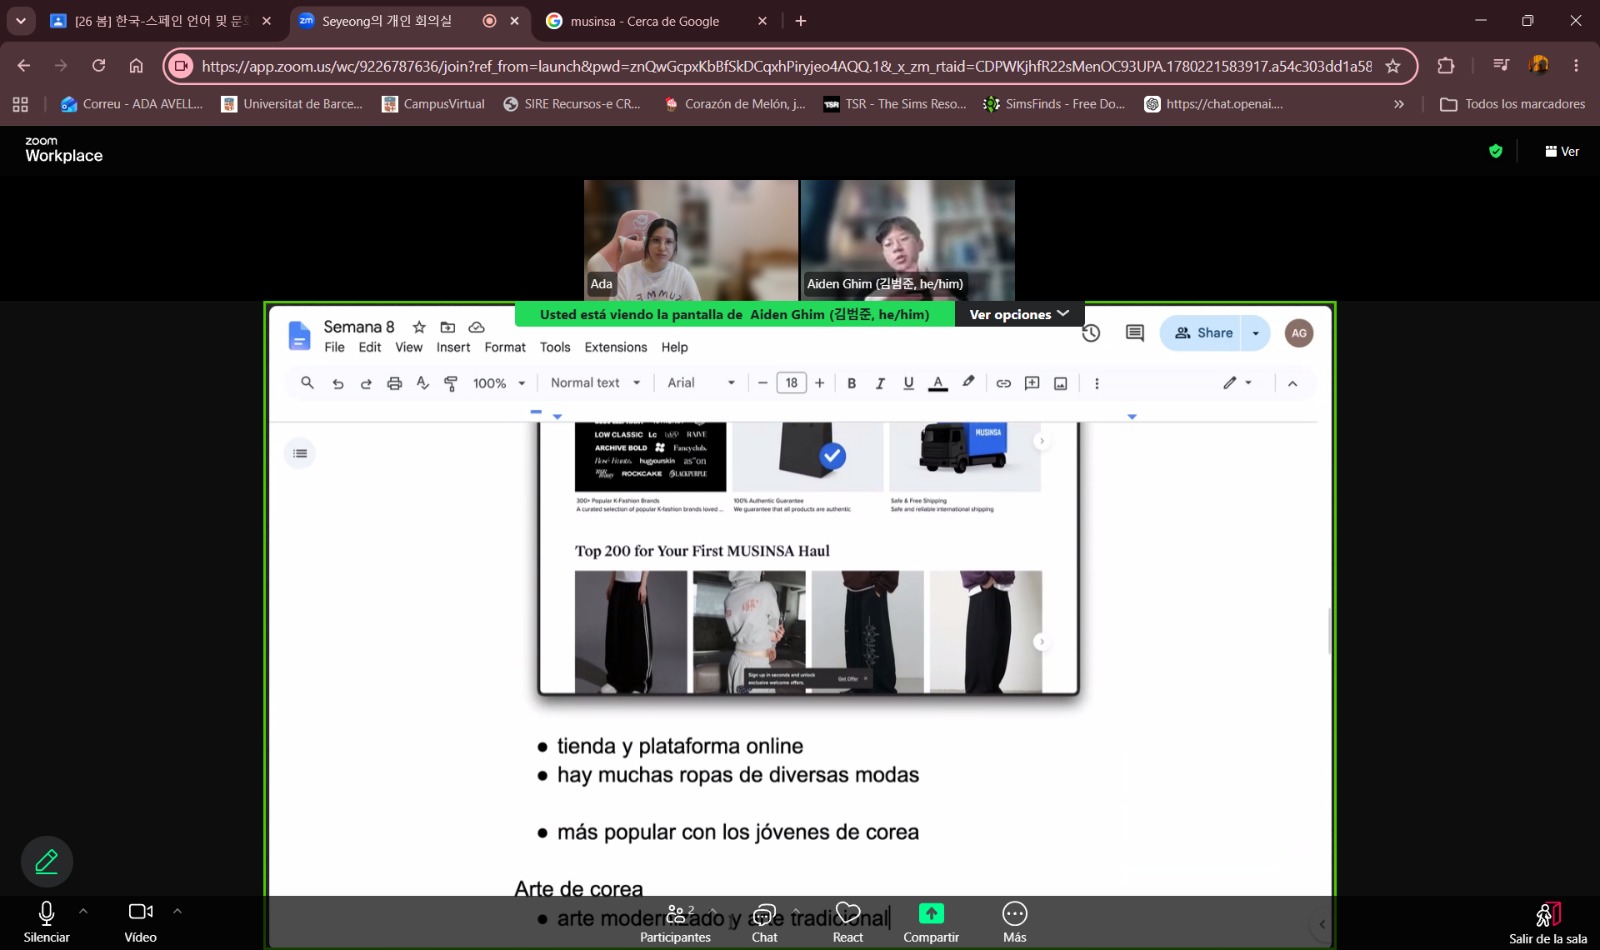The image size is (1600, 950).
Task: Click the text color A button
Action: pyautogui.click(x=938, y=383)
